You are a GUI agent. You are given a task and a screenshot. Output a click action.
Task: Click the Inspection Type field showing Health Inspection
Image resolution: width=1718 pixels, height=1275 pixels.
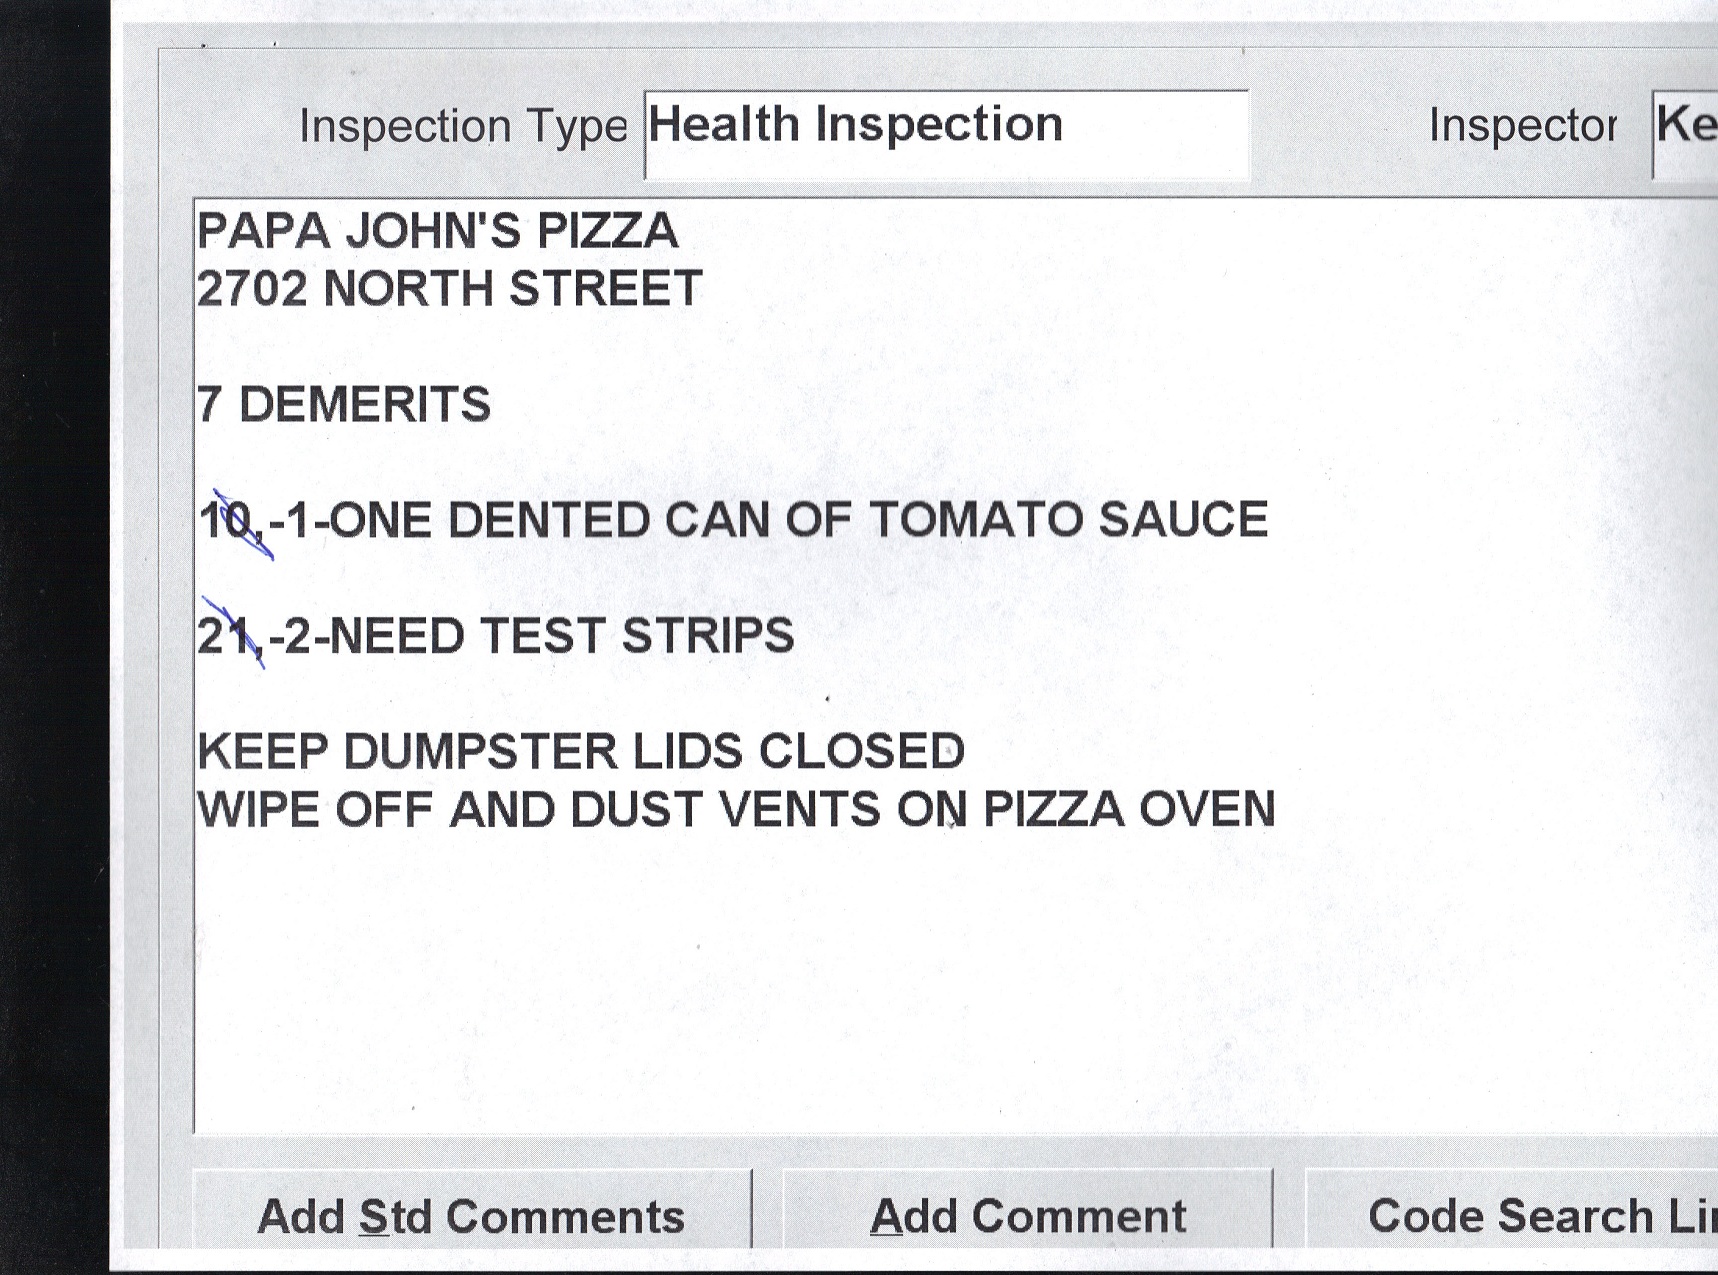pos(945,134)
